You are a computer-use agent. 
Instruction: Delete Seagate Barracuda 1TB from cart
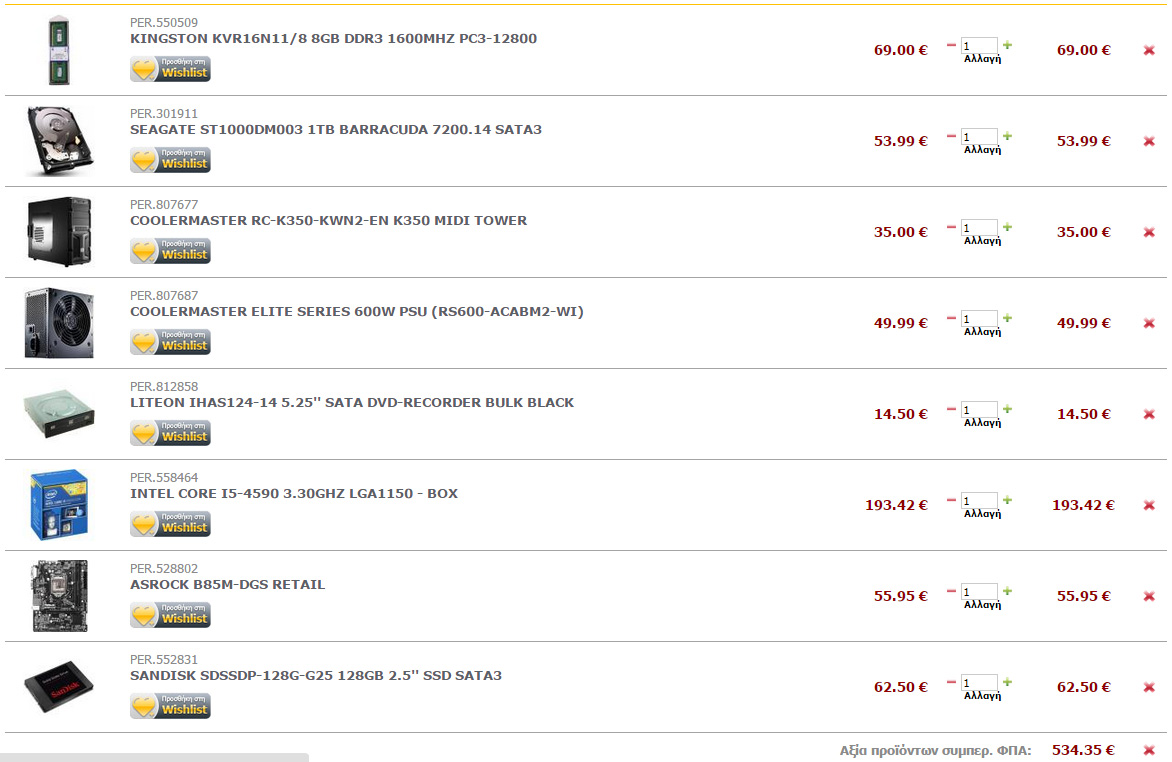tap(1149, 141)
